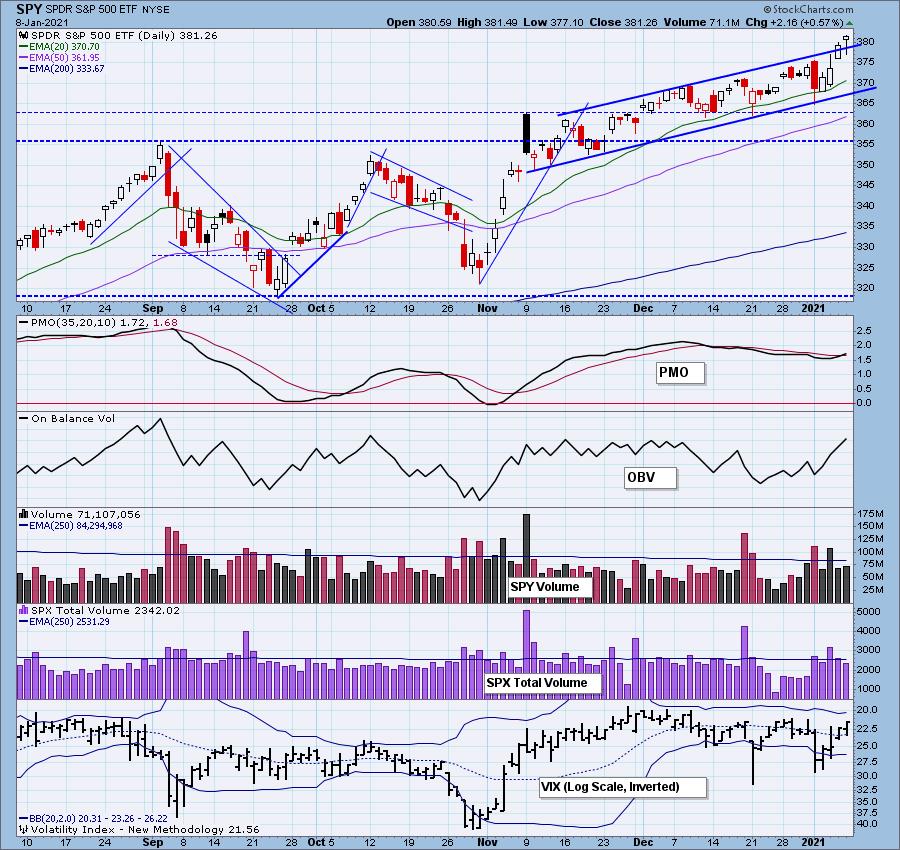Click the SPX Total Volume annotation box
Viewport: 900px width, 850px height.
tap(542, 682)
